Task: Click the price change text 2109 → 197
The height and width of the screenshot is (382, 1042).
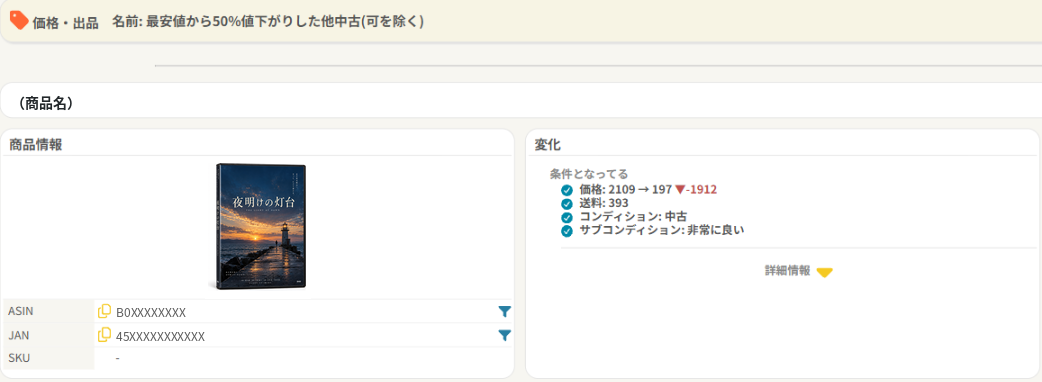Action: (640, 190)
